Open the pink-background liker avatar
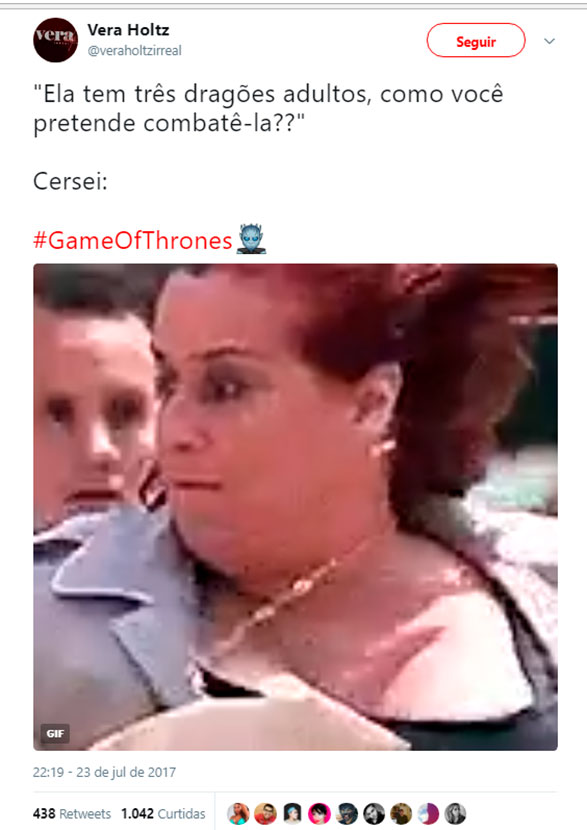This screenshot has height=830, width=587. pyautogui.click(x=319, y=814)
